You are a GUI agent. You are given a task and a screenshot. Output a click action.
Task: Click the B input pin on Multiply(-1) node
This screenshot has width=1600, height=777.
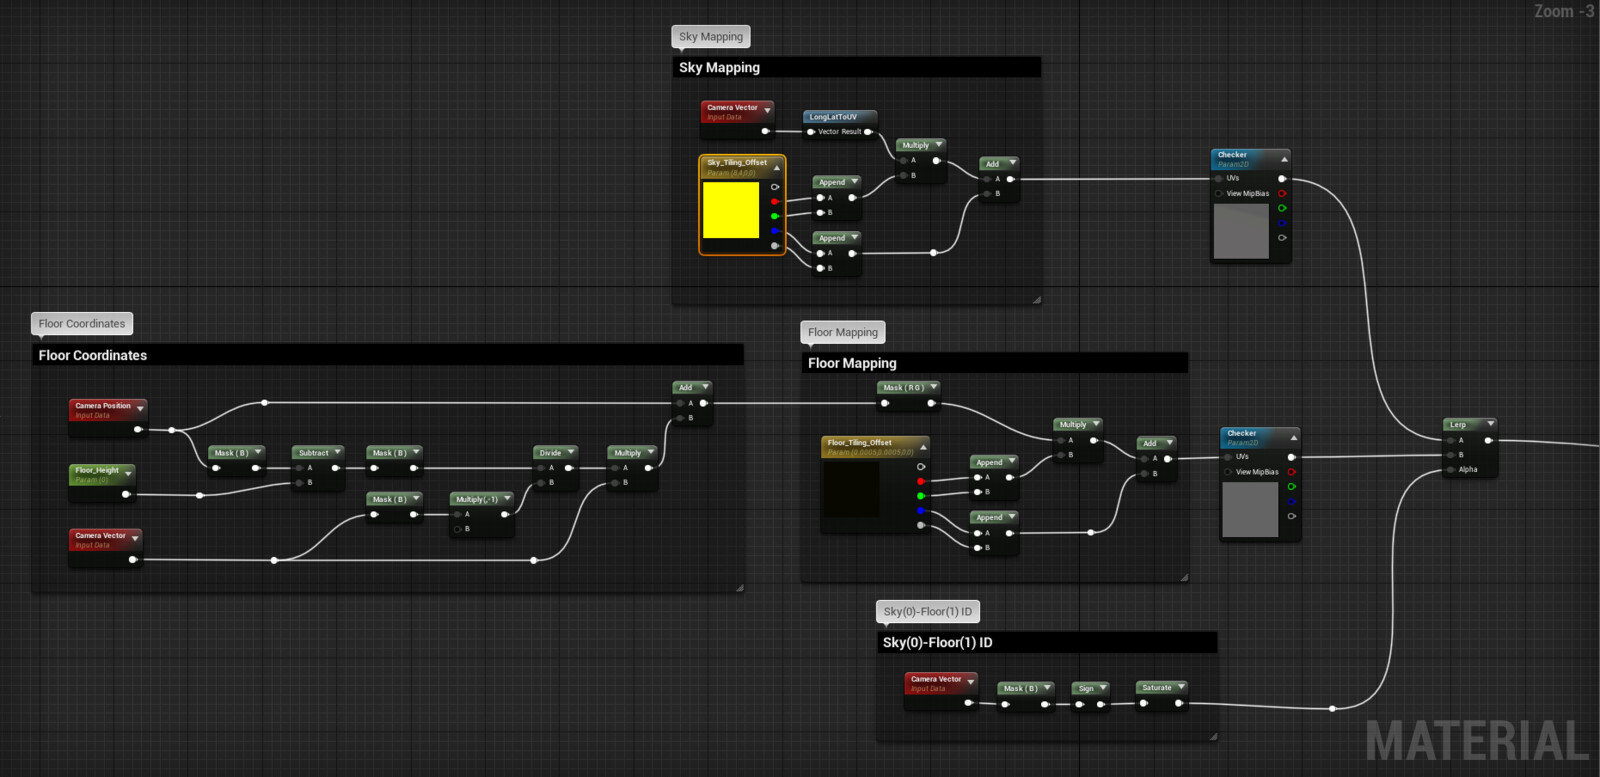pos(457,529)
